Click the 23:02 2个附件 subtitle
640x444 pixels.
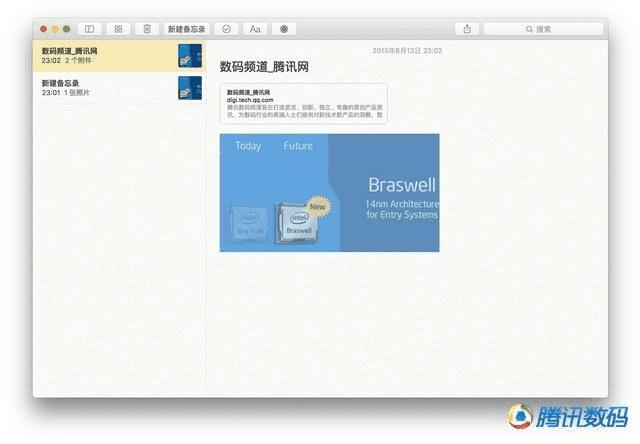point(67,61)
